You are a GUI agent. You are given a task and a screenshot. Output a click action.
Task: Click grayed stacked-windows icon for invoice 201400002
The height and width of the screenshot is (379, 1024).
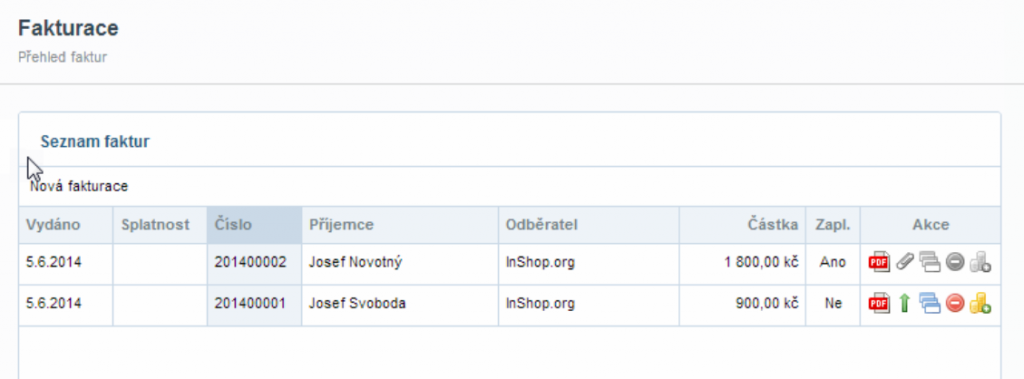click(929, 262)
